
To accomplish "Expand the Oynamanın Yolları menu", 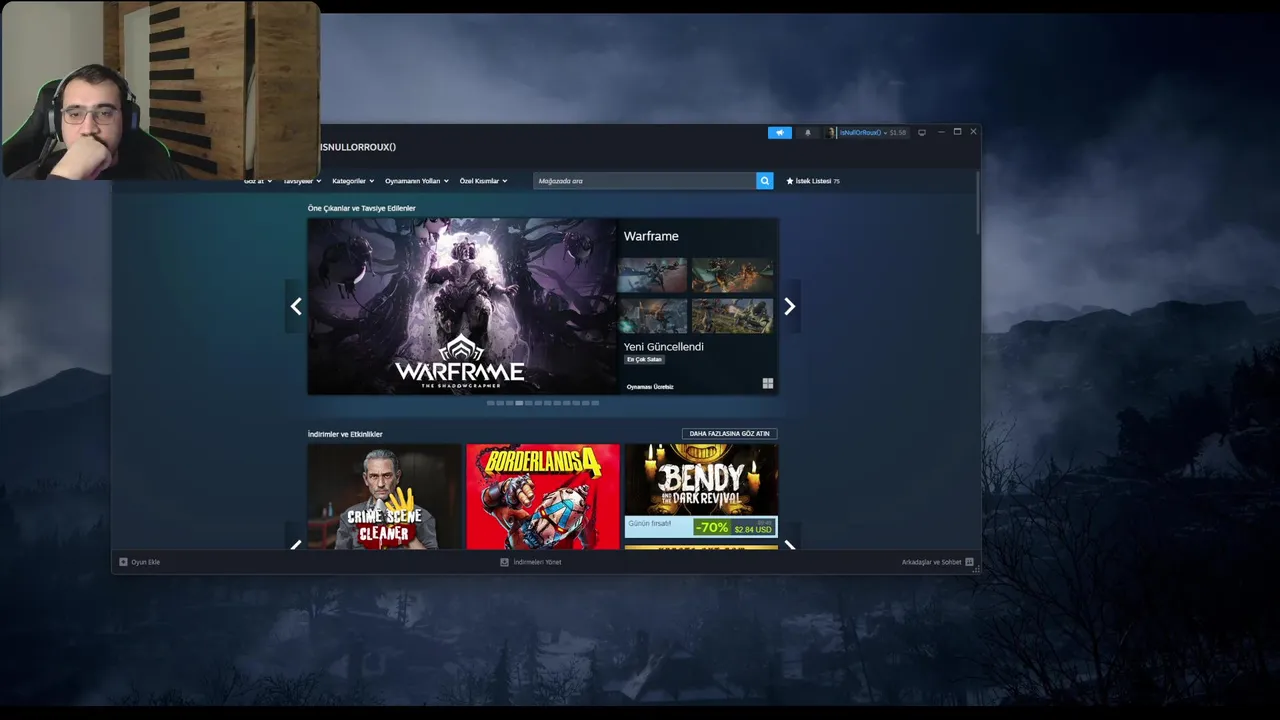I will point(417,181).
